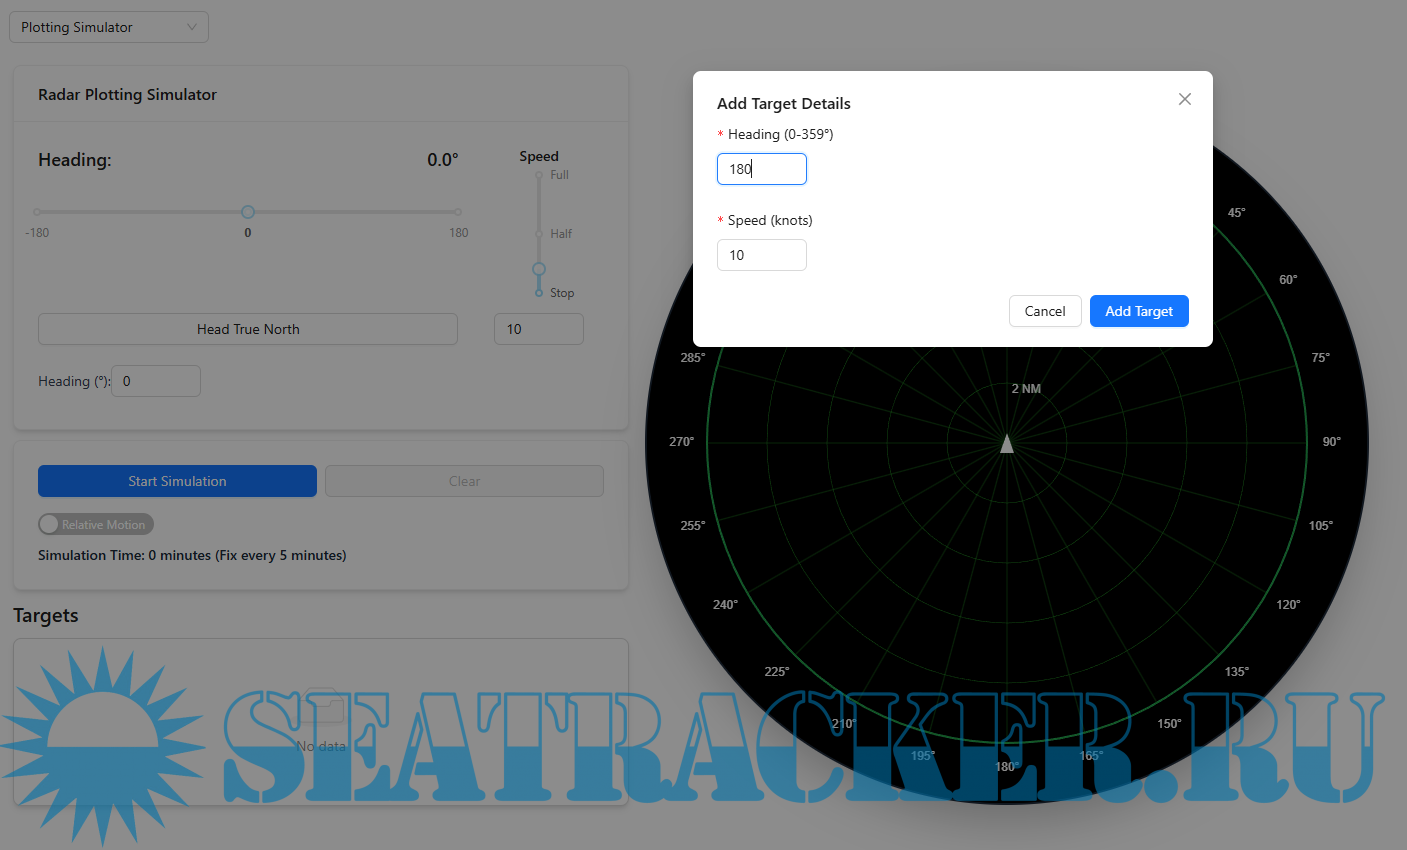Click the 90° bearing label on the radar

pos(1331,440)
